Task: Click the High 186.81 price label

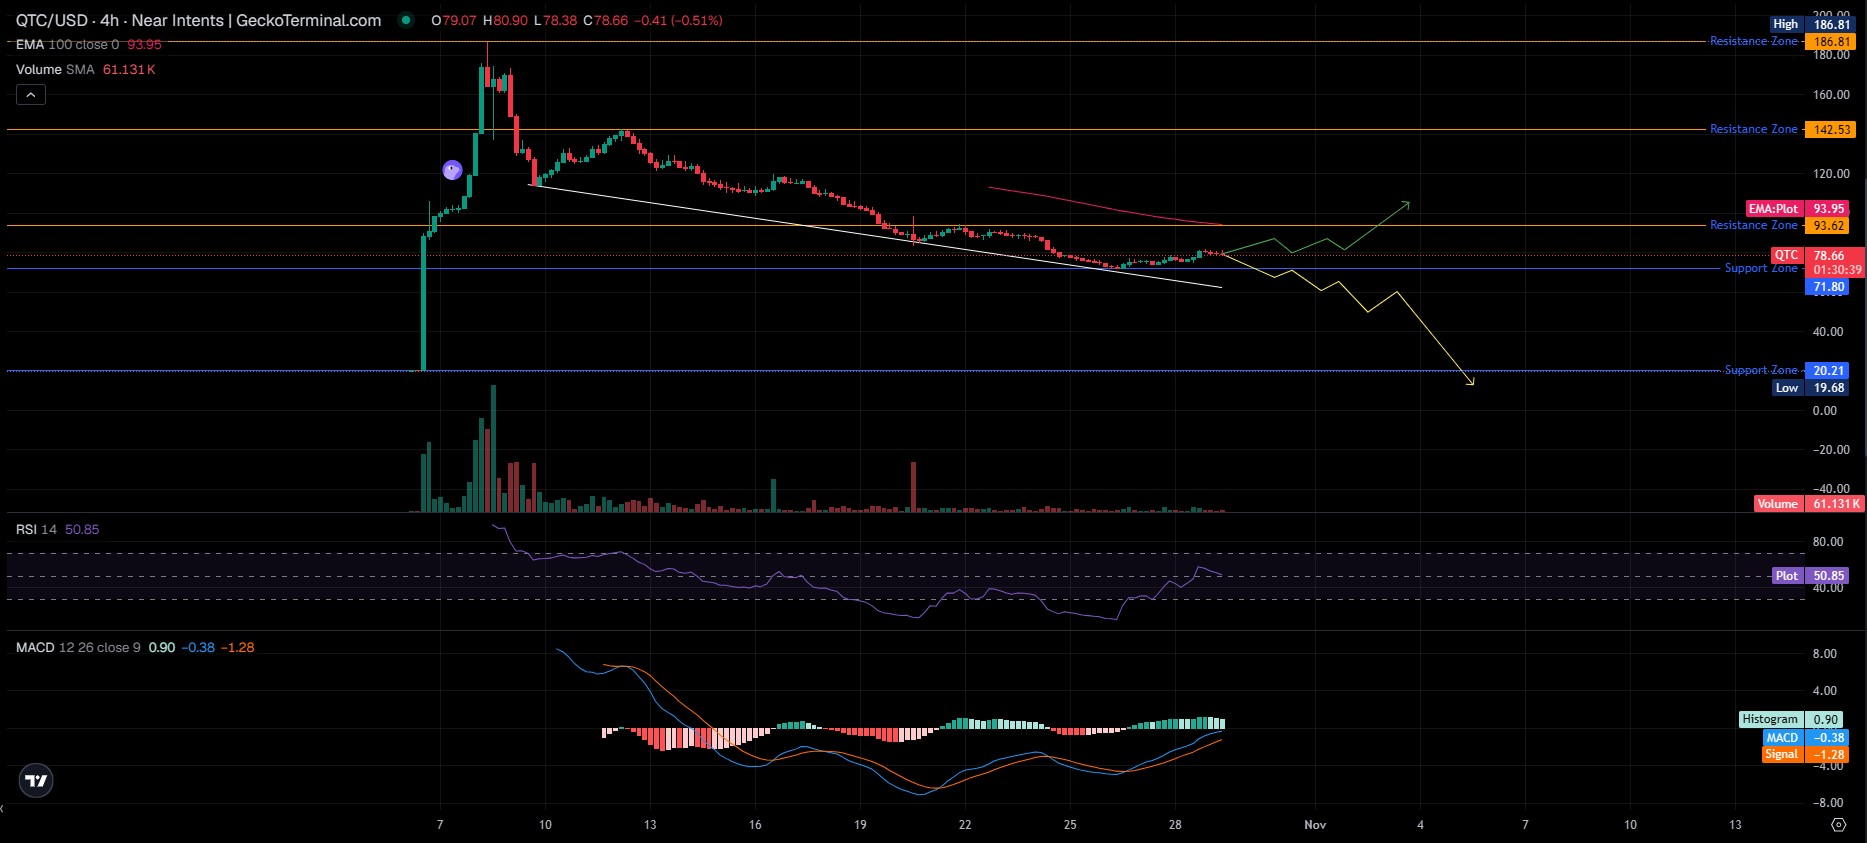Action: point(1812,24)
